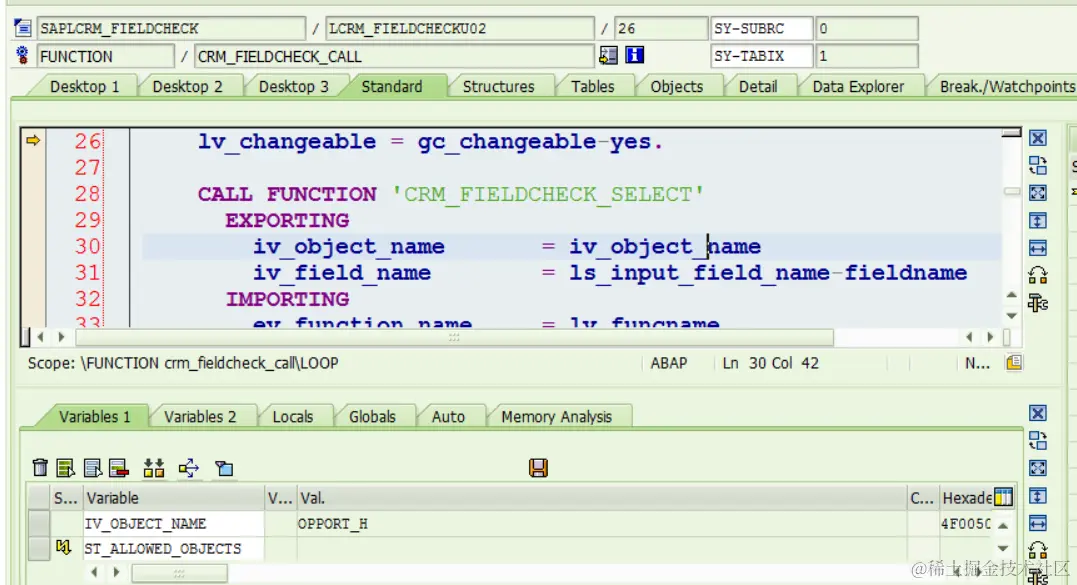Click the SY-TABIX value field showing 1

point(866,56)
